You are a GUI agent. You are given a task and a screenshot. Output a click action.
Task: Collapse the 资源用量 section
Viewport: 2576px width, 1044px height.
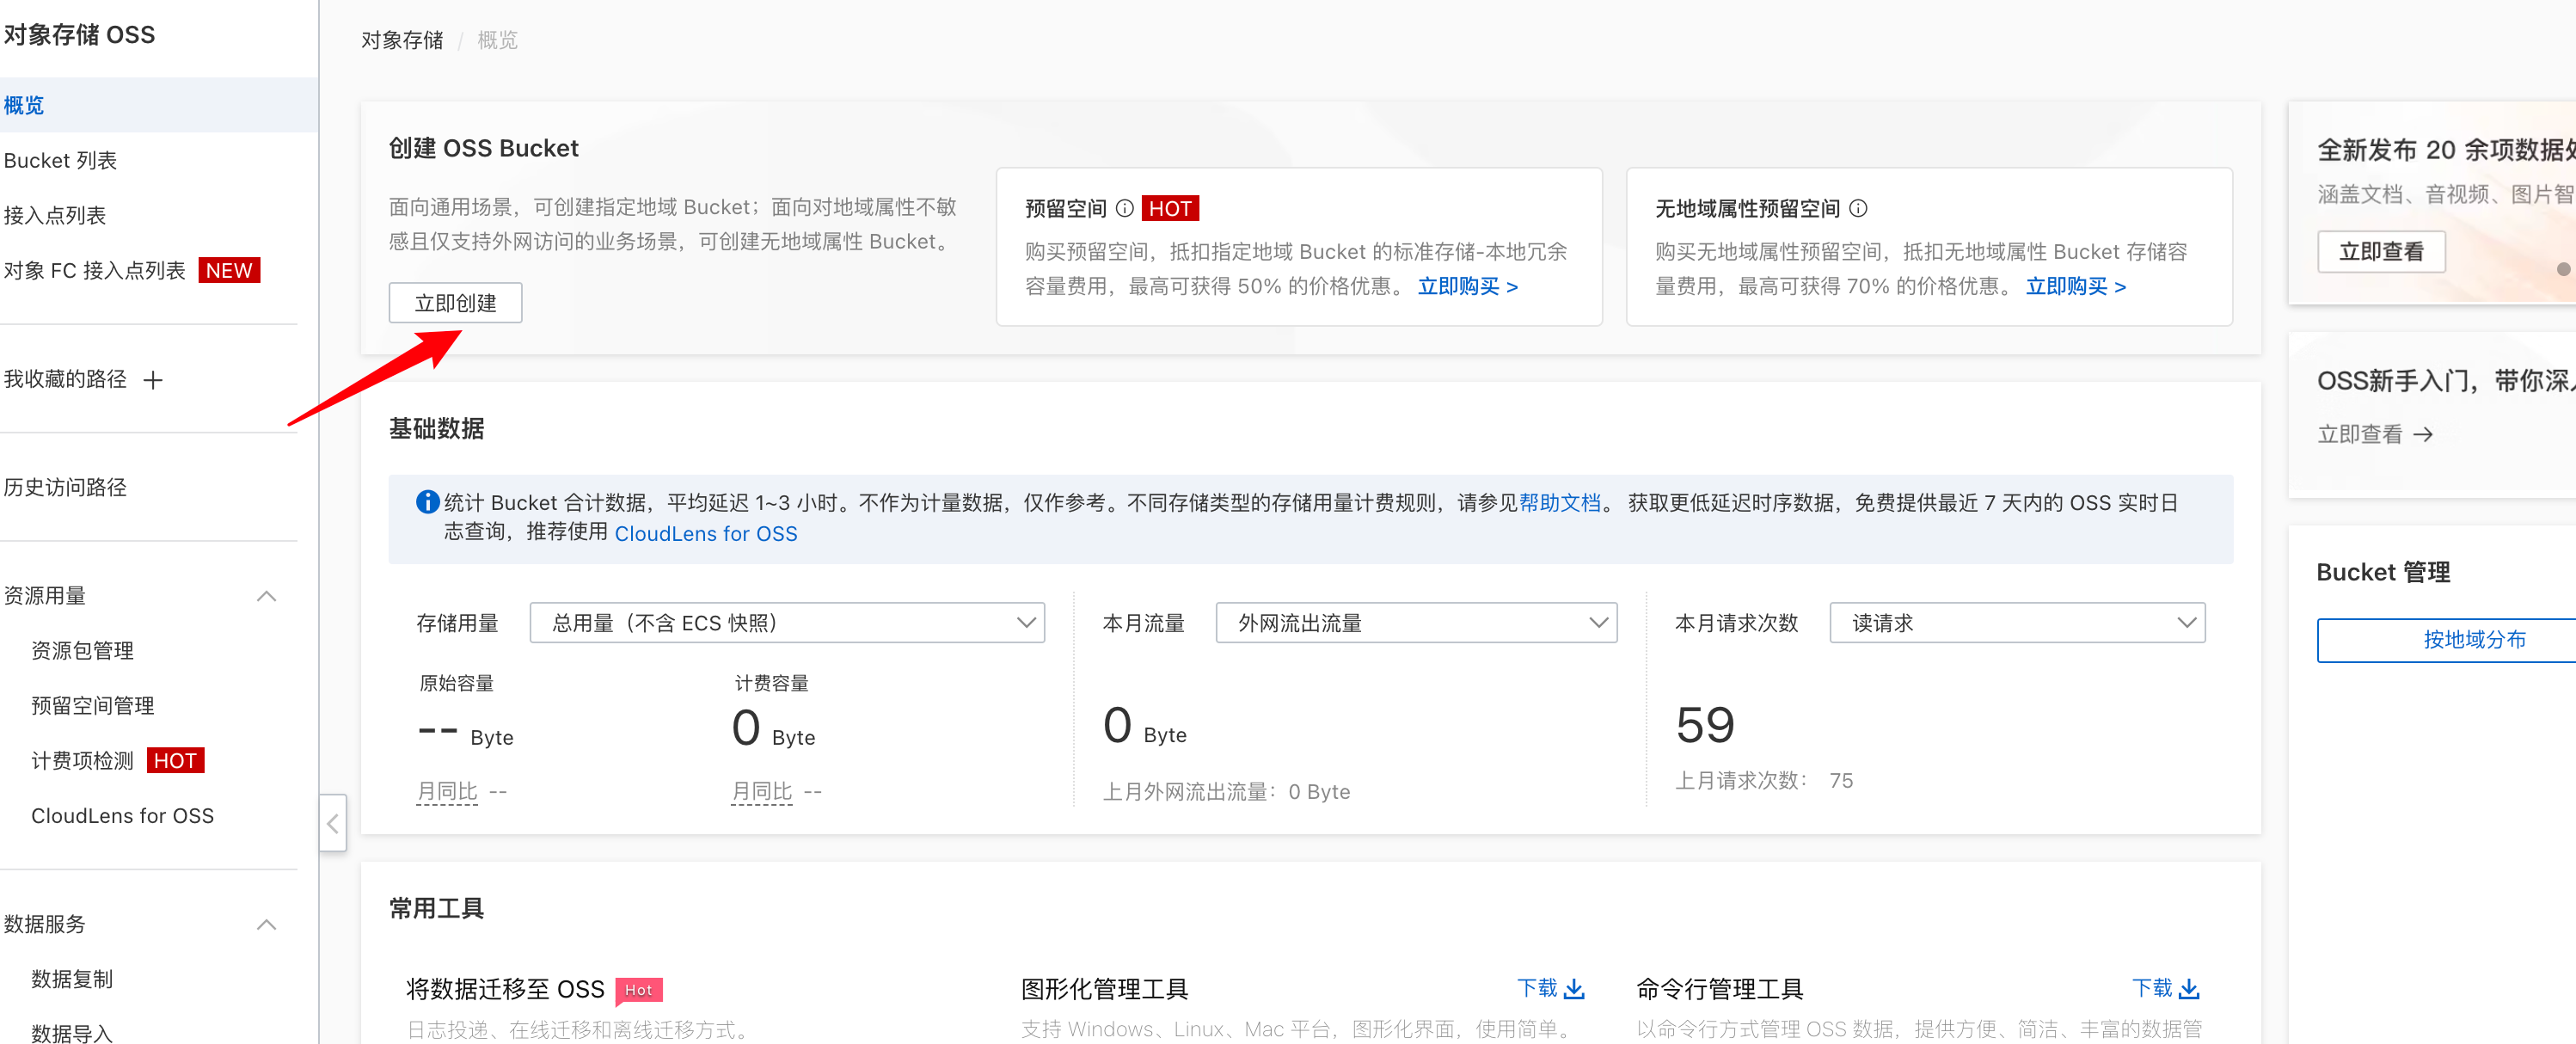266,596
